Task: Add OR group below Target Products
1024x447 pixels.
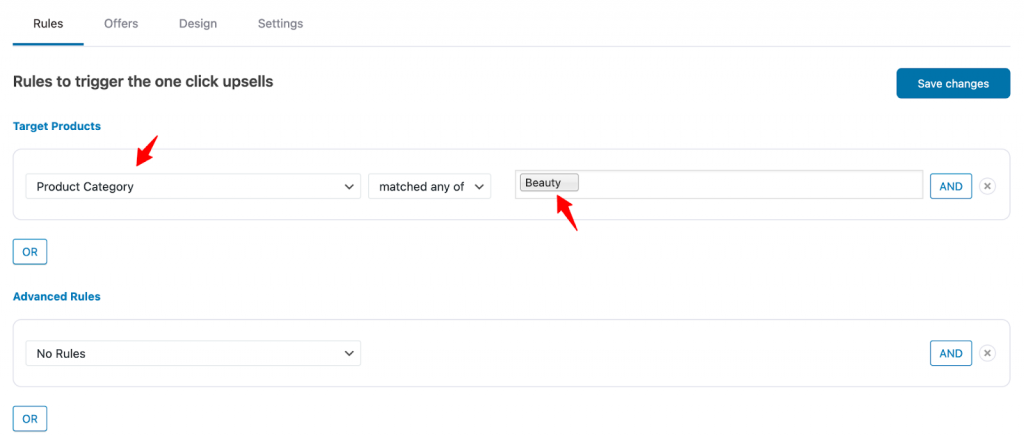Action: pos(30,252)
